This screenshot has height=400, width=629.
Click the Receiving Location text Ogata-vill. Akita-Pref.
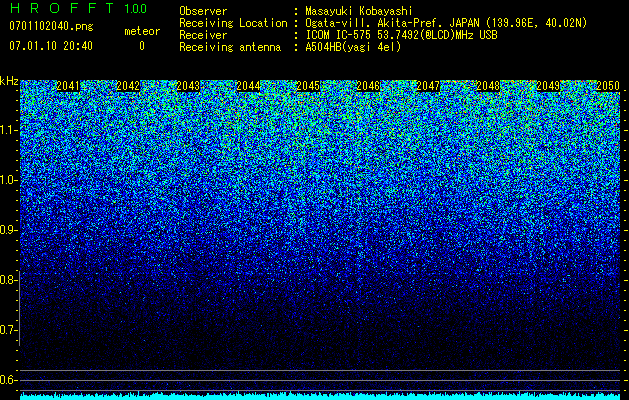(x=375, y=23)
